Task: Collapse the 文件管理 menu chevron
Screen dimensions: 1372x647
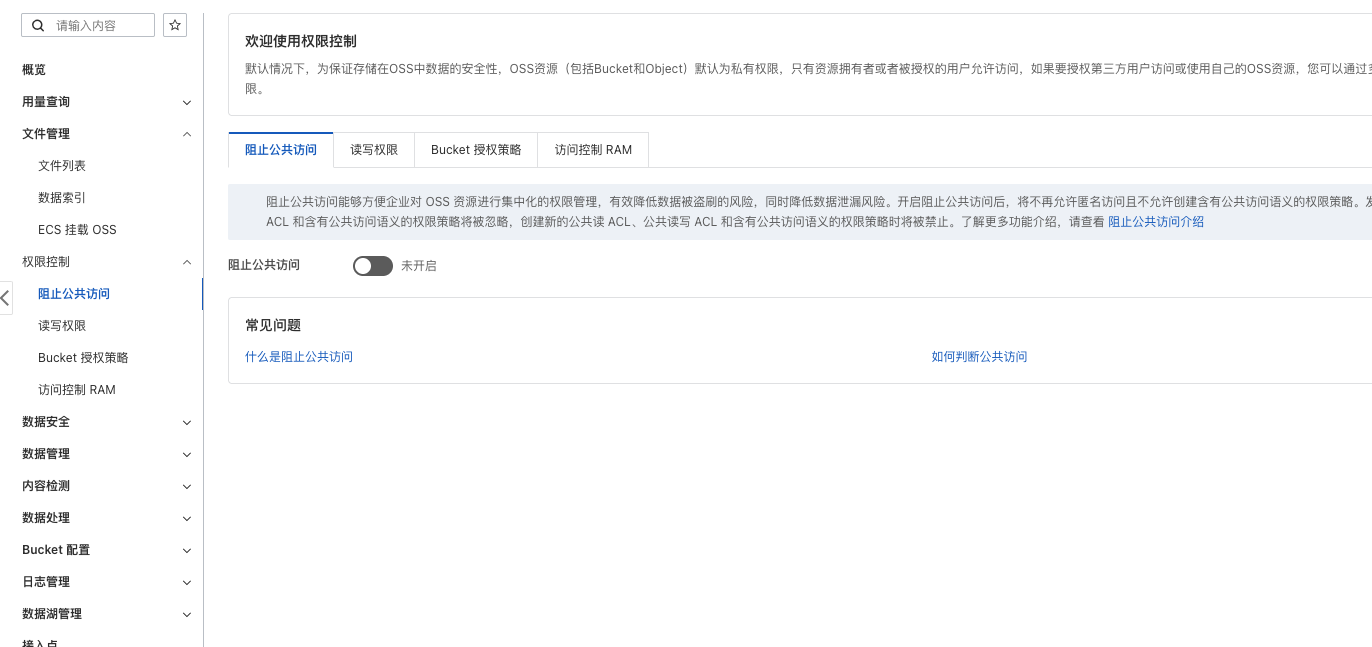Action: 187,134
